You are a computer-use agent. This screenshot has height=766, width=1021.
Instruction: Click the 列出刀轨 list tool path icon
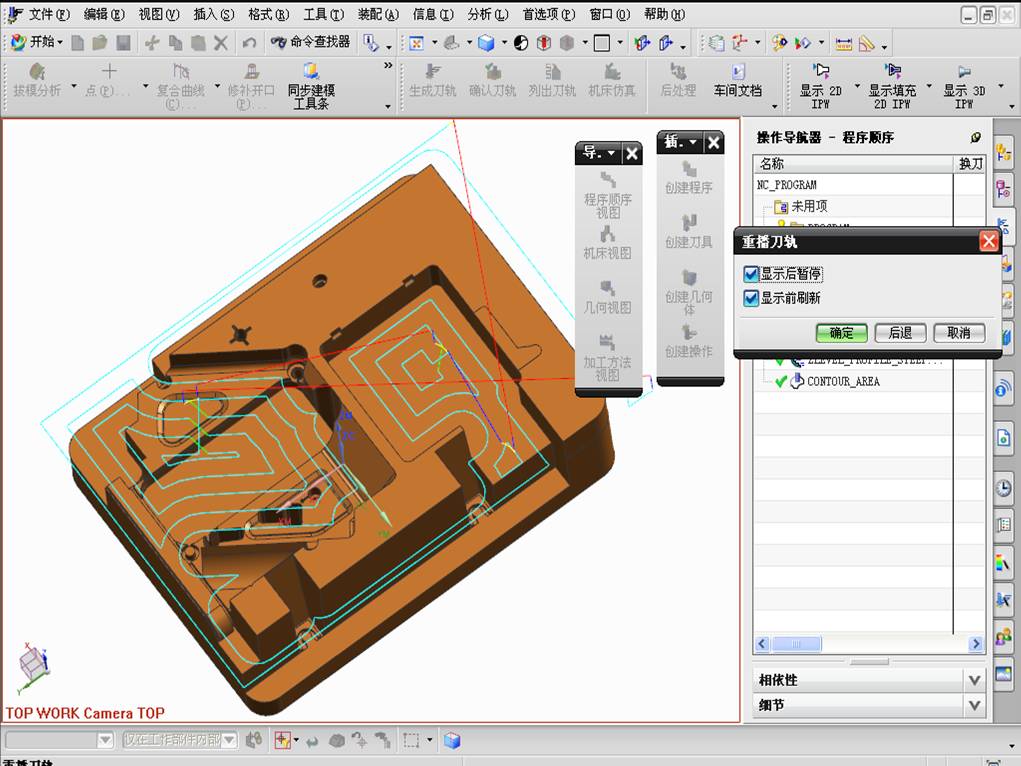pyautogui.click(x=552, y=71)
